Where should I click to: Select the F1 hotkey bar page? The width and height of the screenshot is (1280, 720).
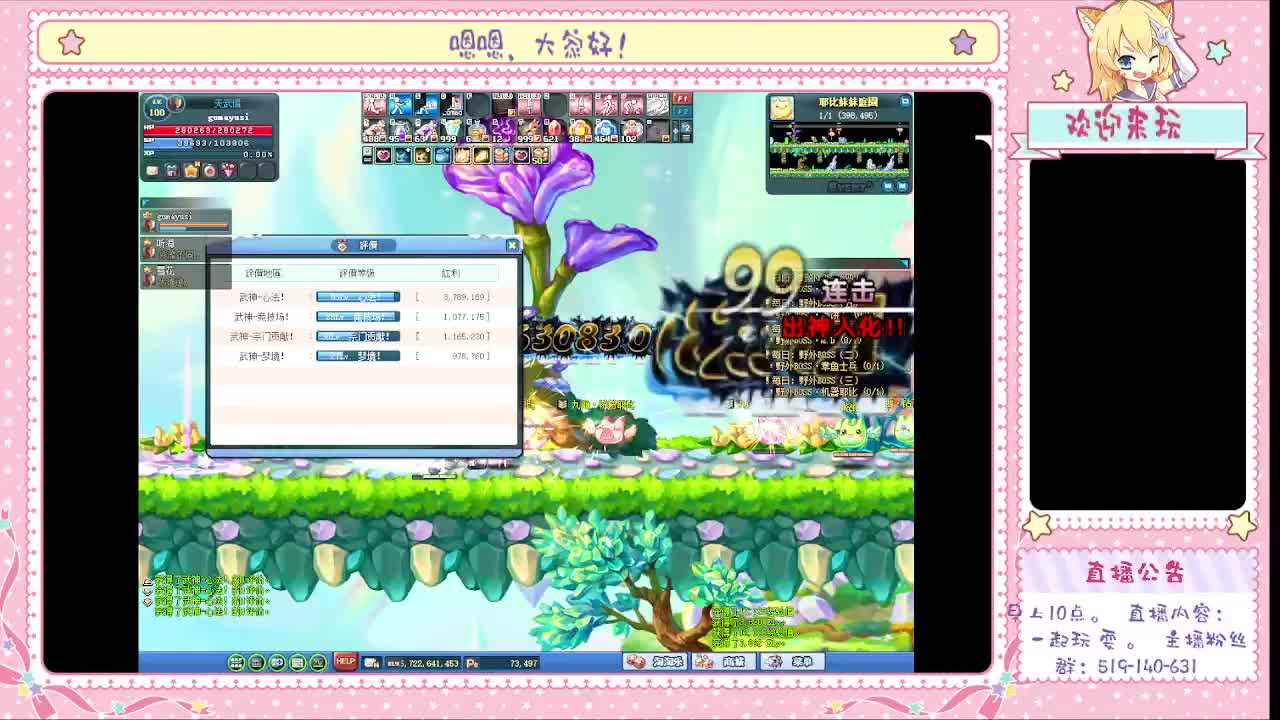[x=682, y=100]
